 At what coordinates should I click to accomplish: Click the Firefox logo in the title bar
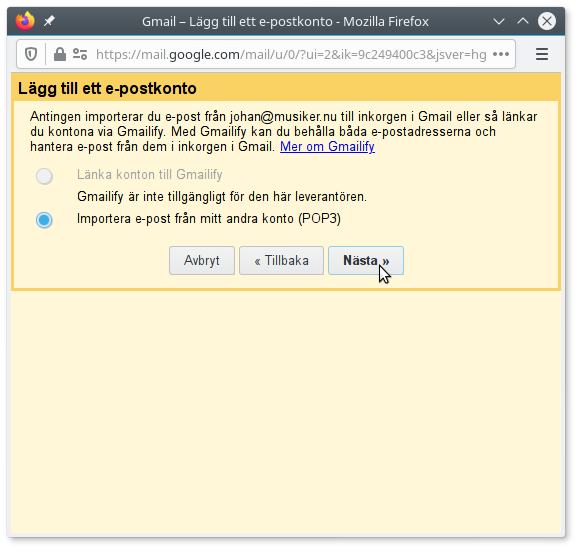[25, 21]
